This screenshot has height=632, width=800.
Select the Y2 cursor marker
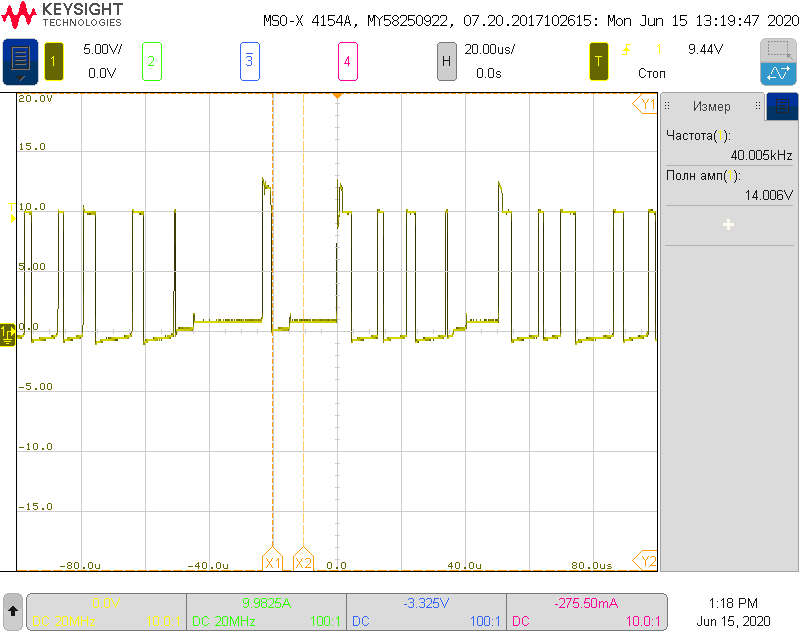[x=645, y=561]
